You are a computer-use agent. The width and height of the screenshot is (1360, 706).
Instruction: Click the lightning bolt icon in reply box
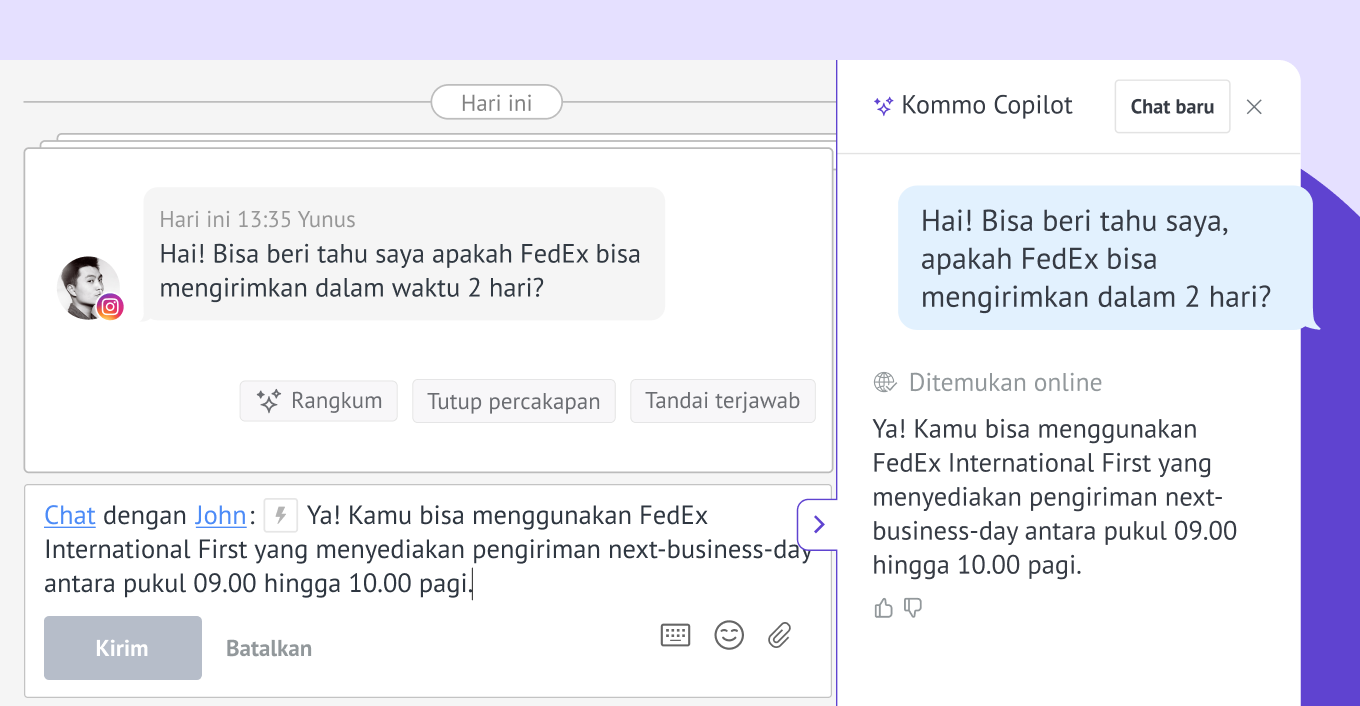point(281,516)
